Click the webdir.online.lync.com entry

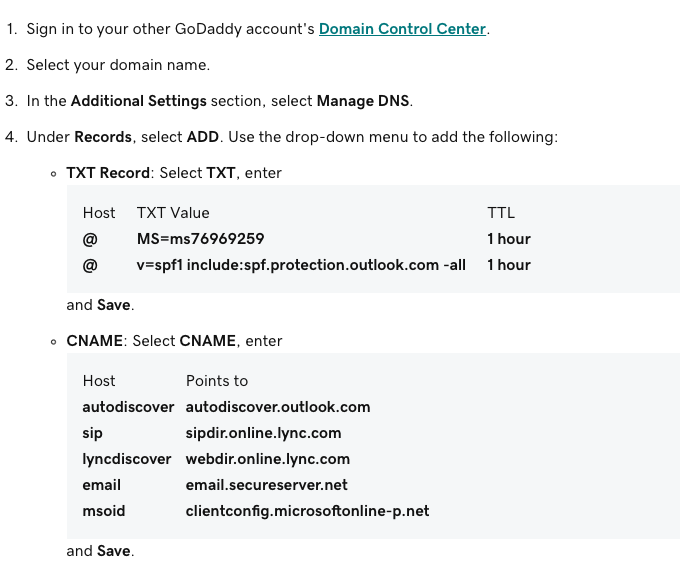click(267, 459)
